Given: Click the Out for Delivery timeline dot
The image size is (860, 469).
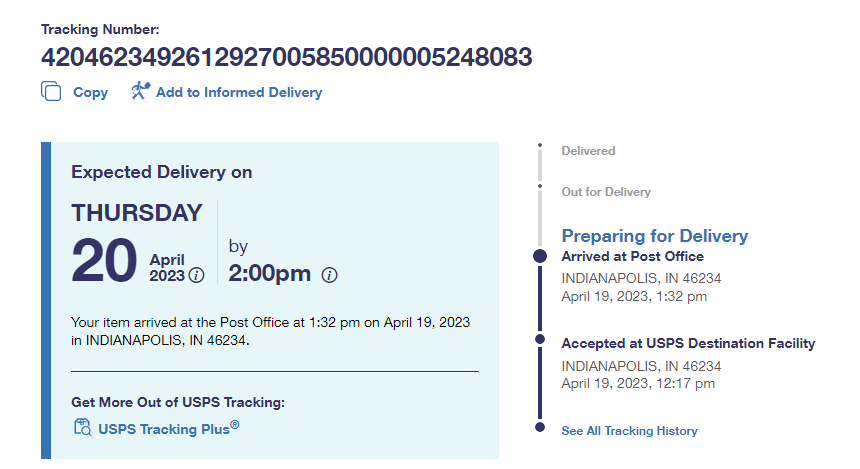Looking at the screenshot, I should click(539, 187).
